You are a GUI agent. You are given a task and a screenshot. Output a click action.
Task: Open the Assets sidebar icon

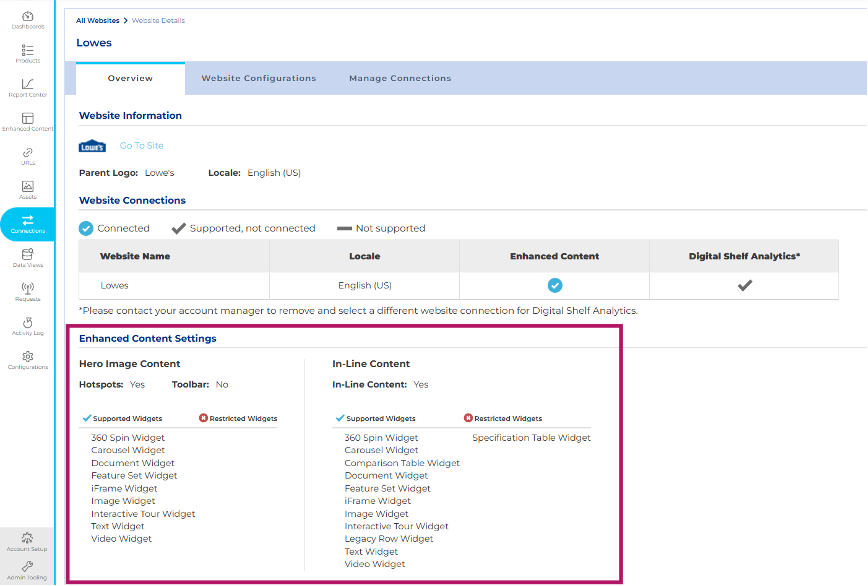pyautogui.click(x=28, y=186)
